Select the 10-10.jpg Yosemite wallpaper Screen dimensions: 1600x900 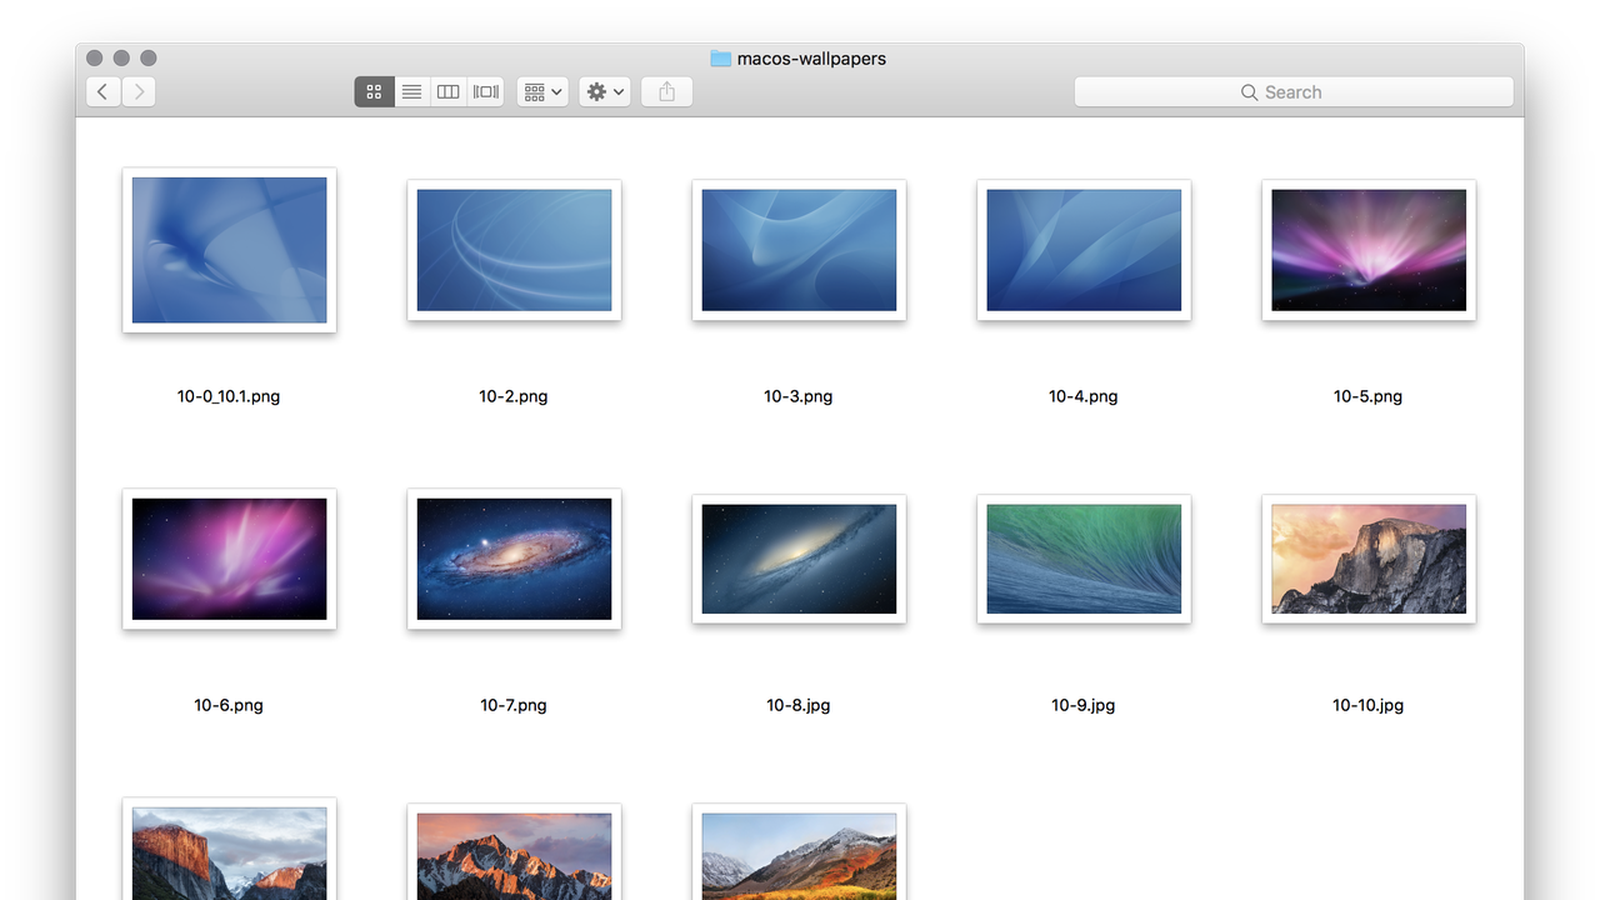pos(1368,559)
